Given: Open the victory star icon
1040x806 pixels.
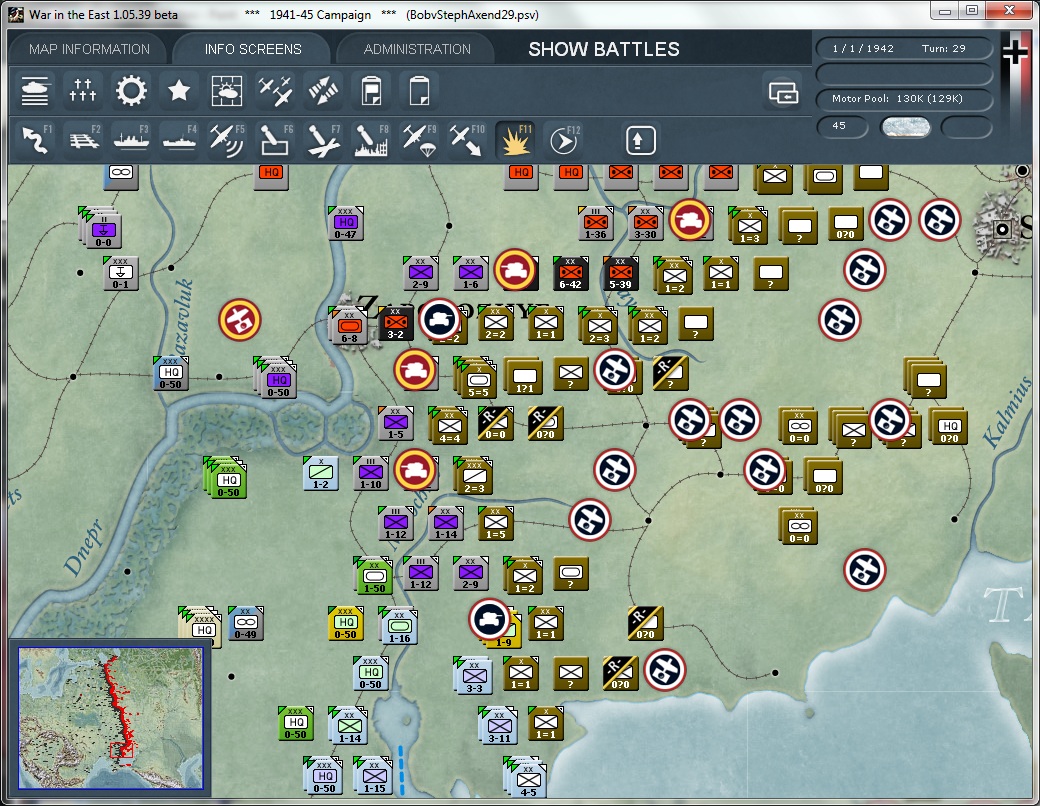Looking at the screenshot, I should [178, 91].
